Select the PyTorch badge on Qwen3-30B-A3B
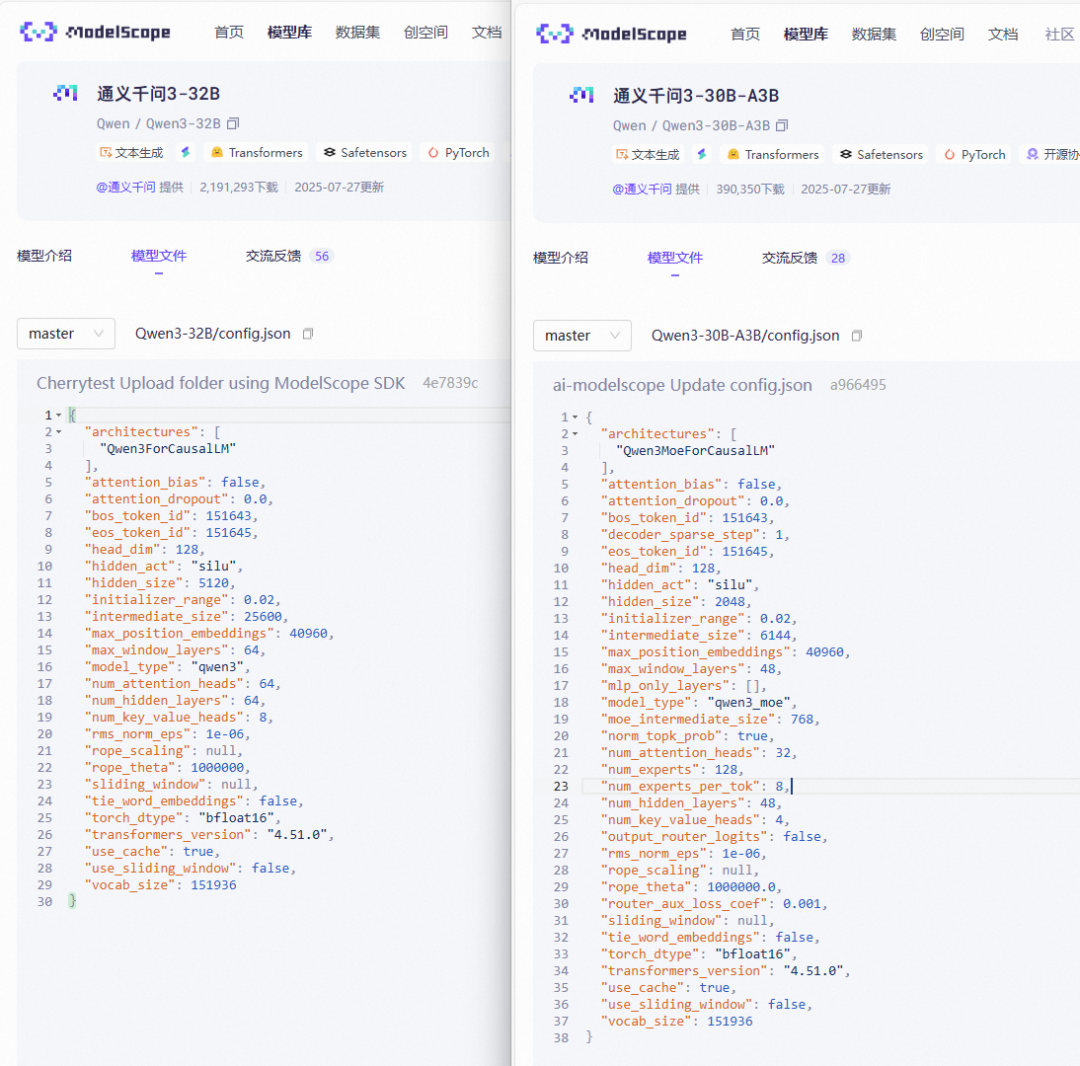This screenshot has height=1066, width=1080. (x=973, y=156)
